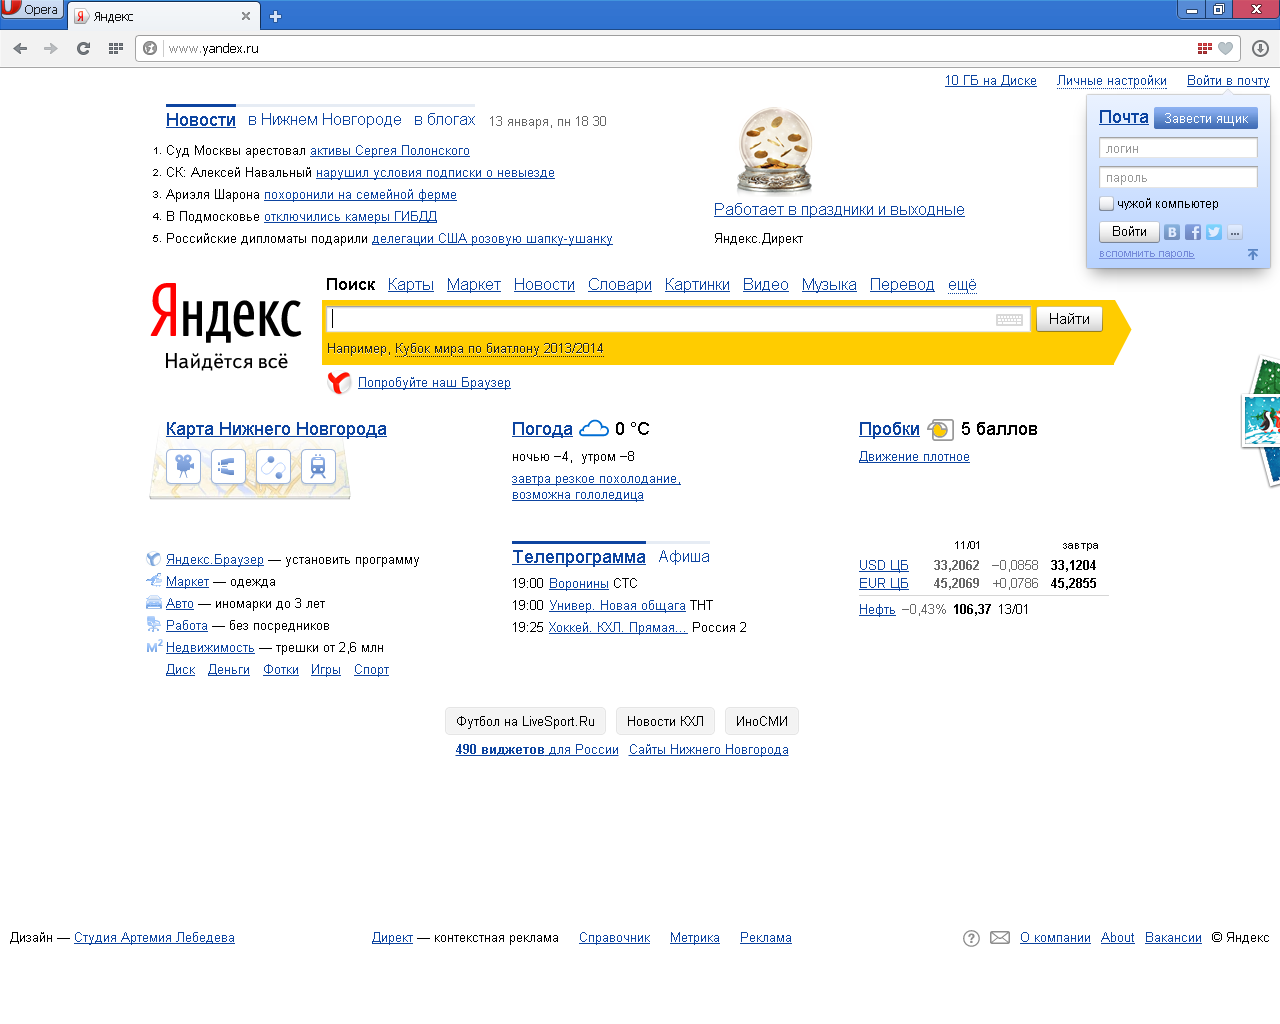The height and width of the screenshot is (1024, 1280).
Task: Collapse the mail login panel with up arrow
Action: click(1252, 254)
